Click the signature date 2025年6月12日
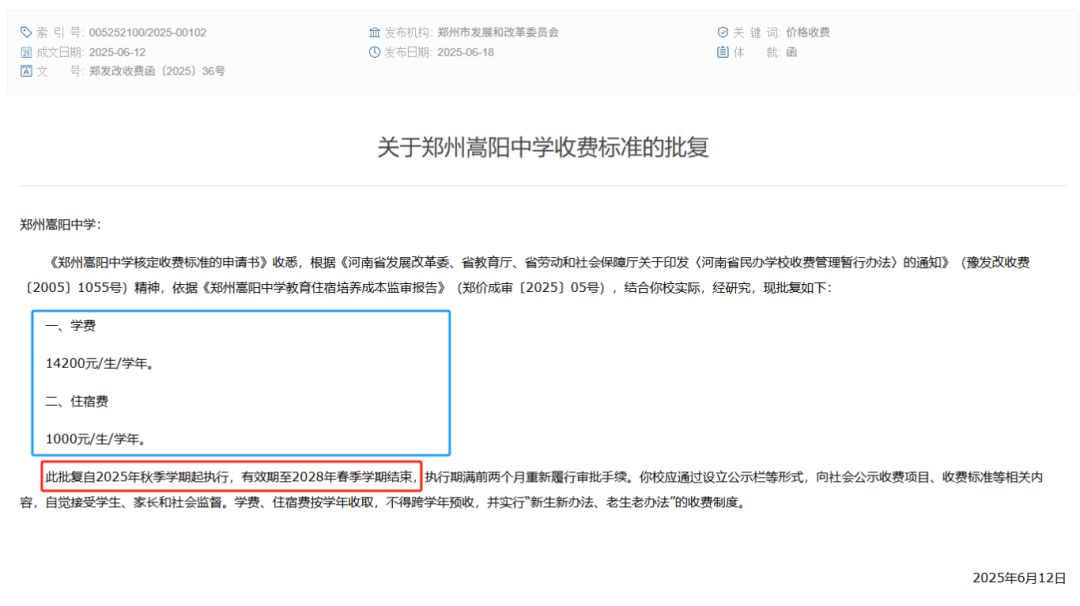 (1019, 578)
